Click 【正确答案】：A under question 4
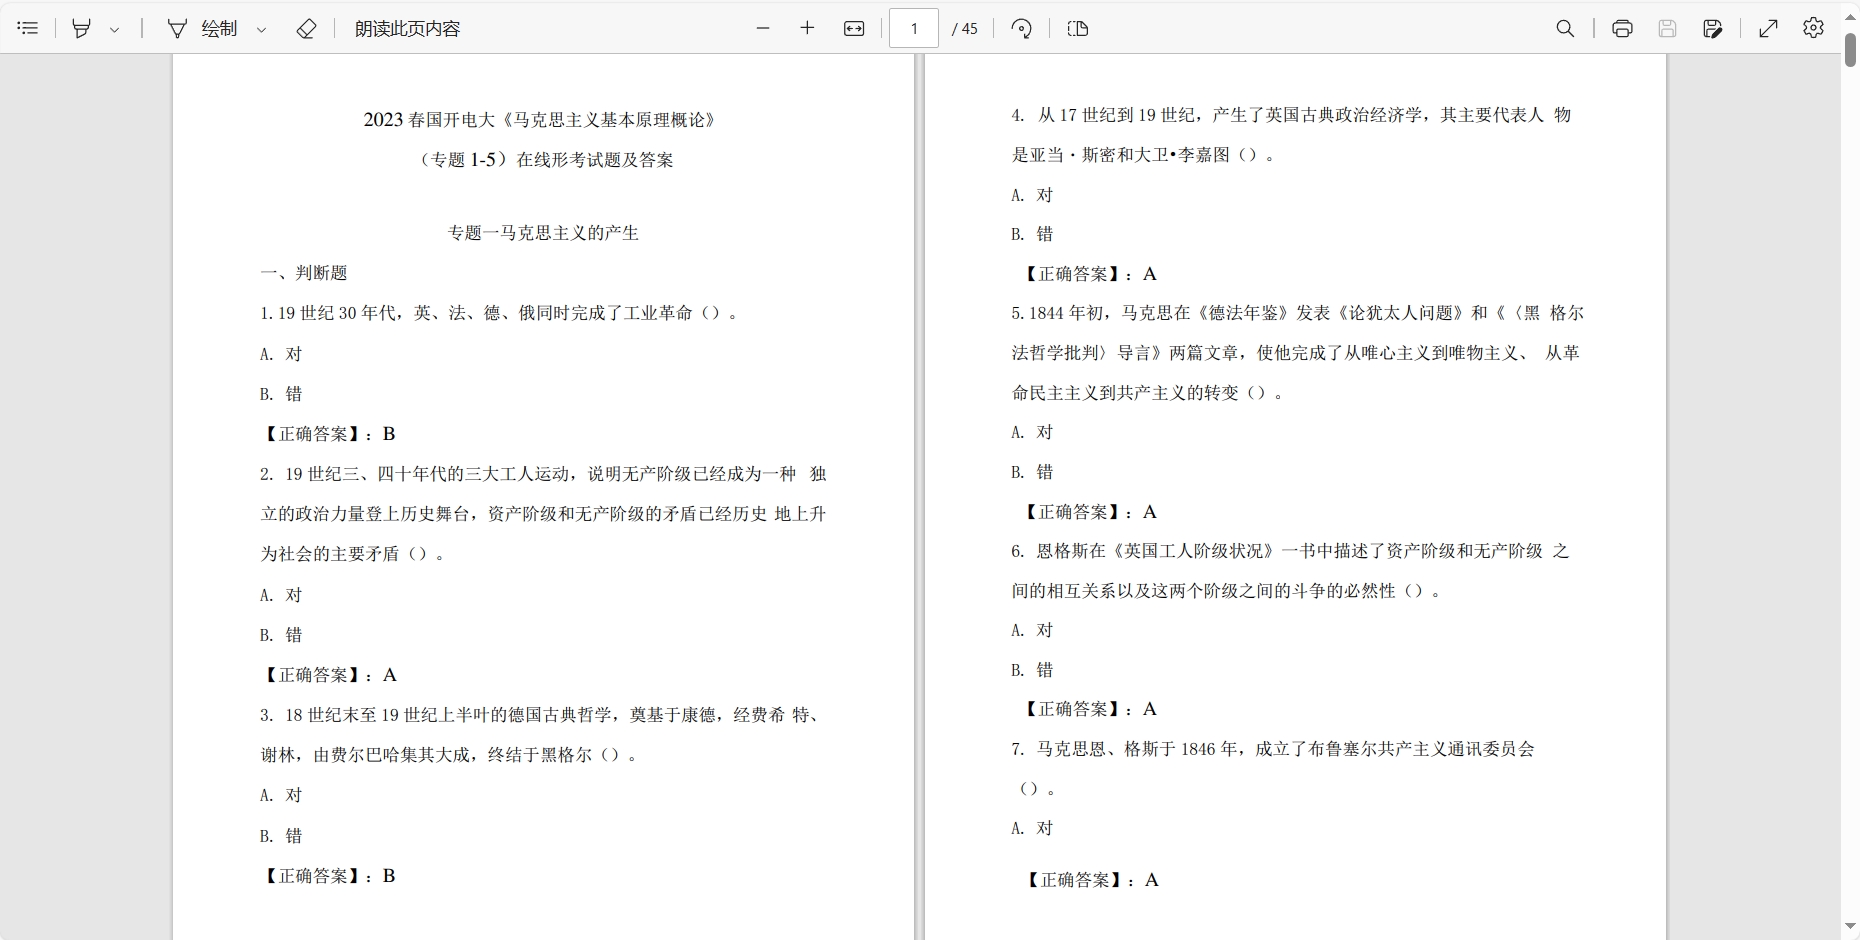This screenshot has height=940, width=1860. click(x=1089, y=274)
